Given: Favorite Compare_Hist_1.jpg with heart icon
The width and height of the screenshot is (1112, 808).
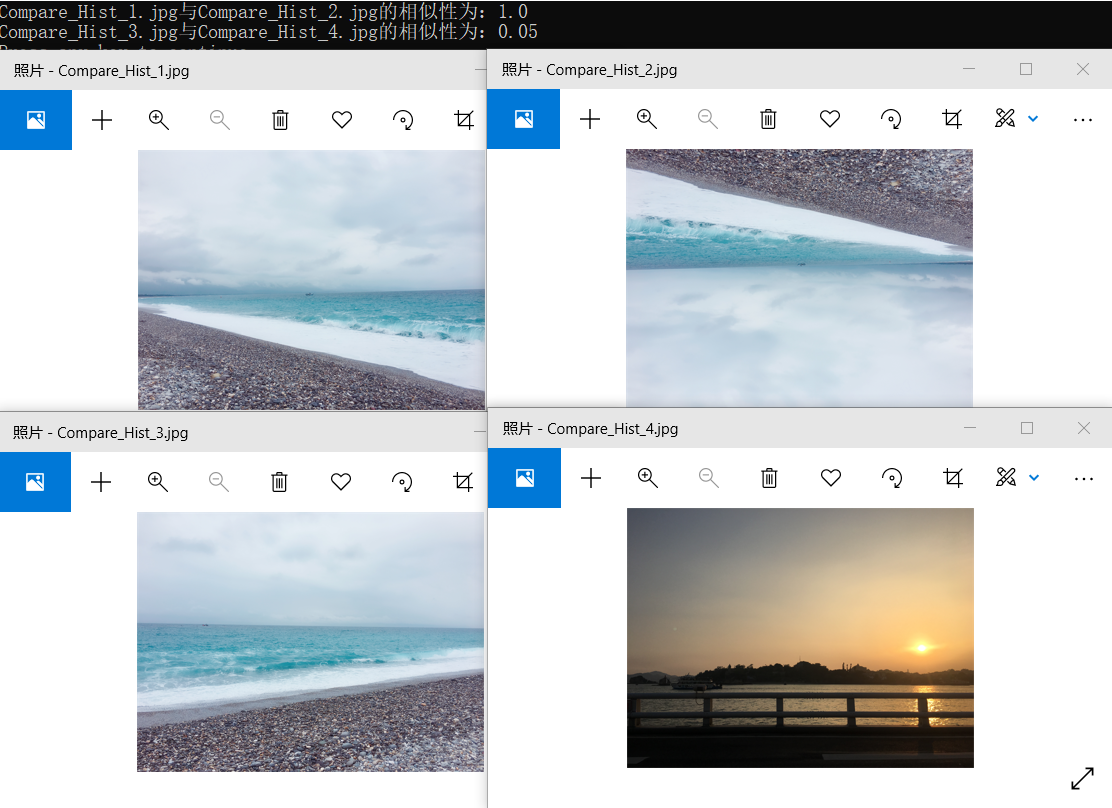Looking at the screenshot, I should (342, 120).
